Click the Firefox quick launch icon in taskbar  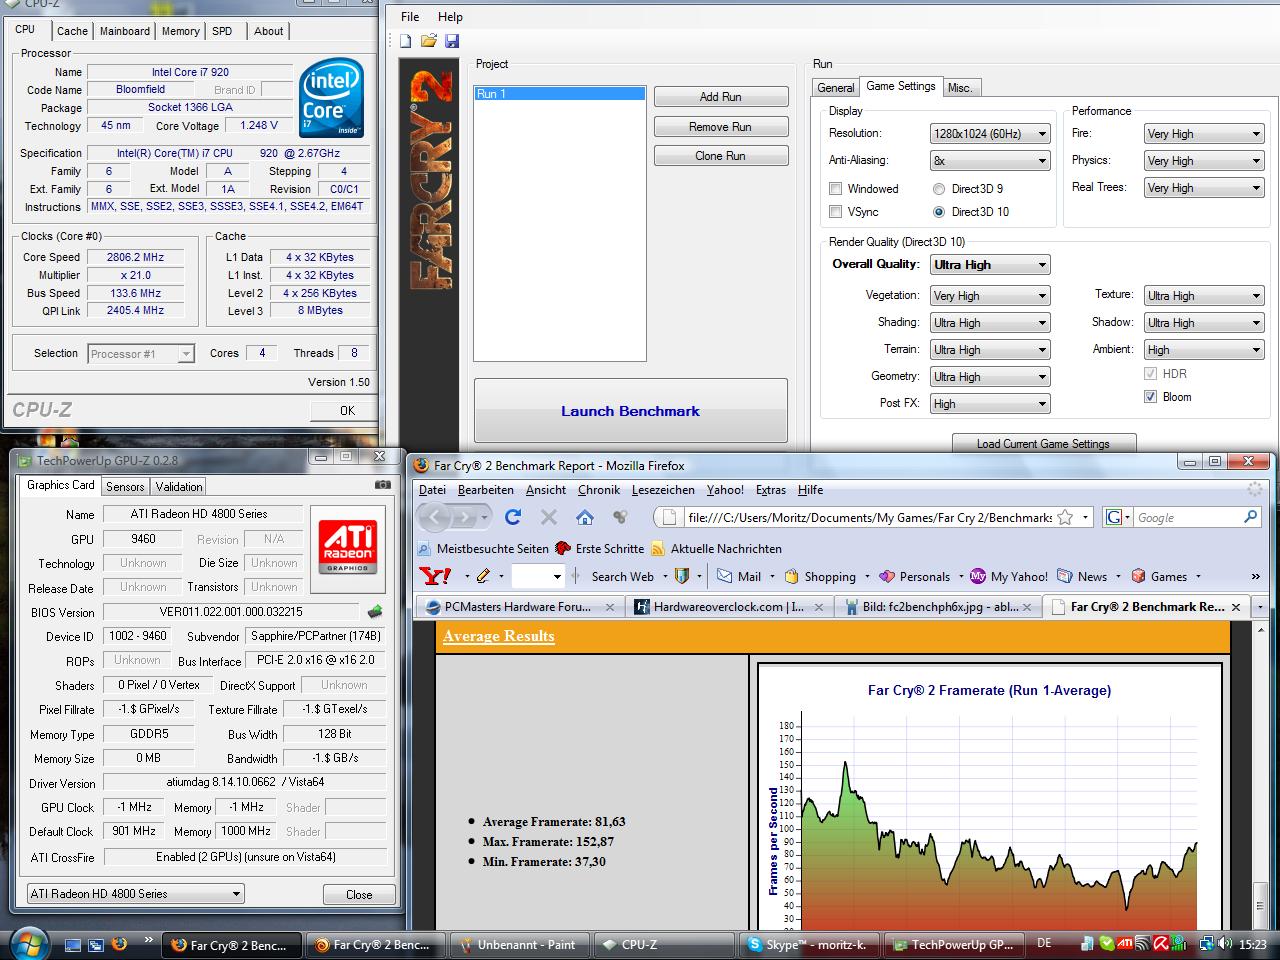coord(119,943)
